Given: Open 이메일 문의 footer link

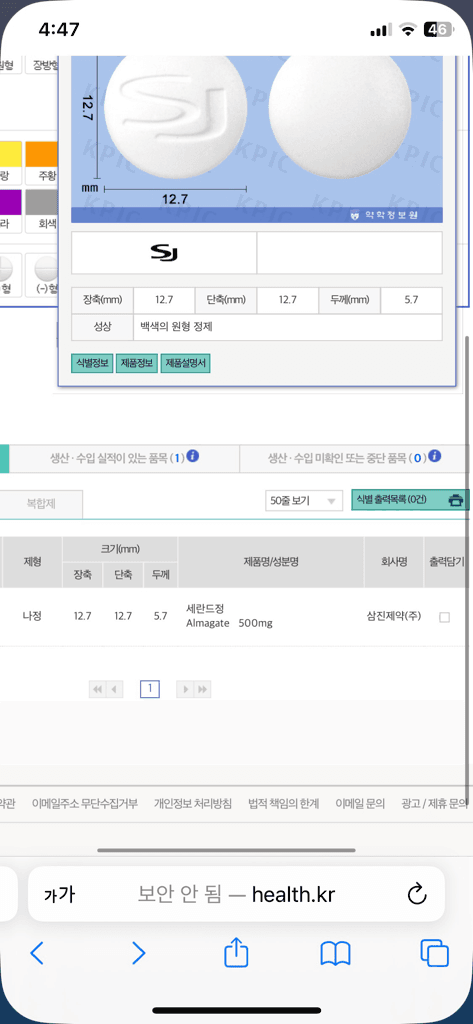Looking at the screenshot, I should pos(360,804).
